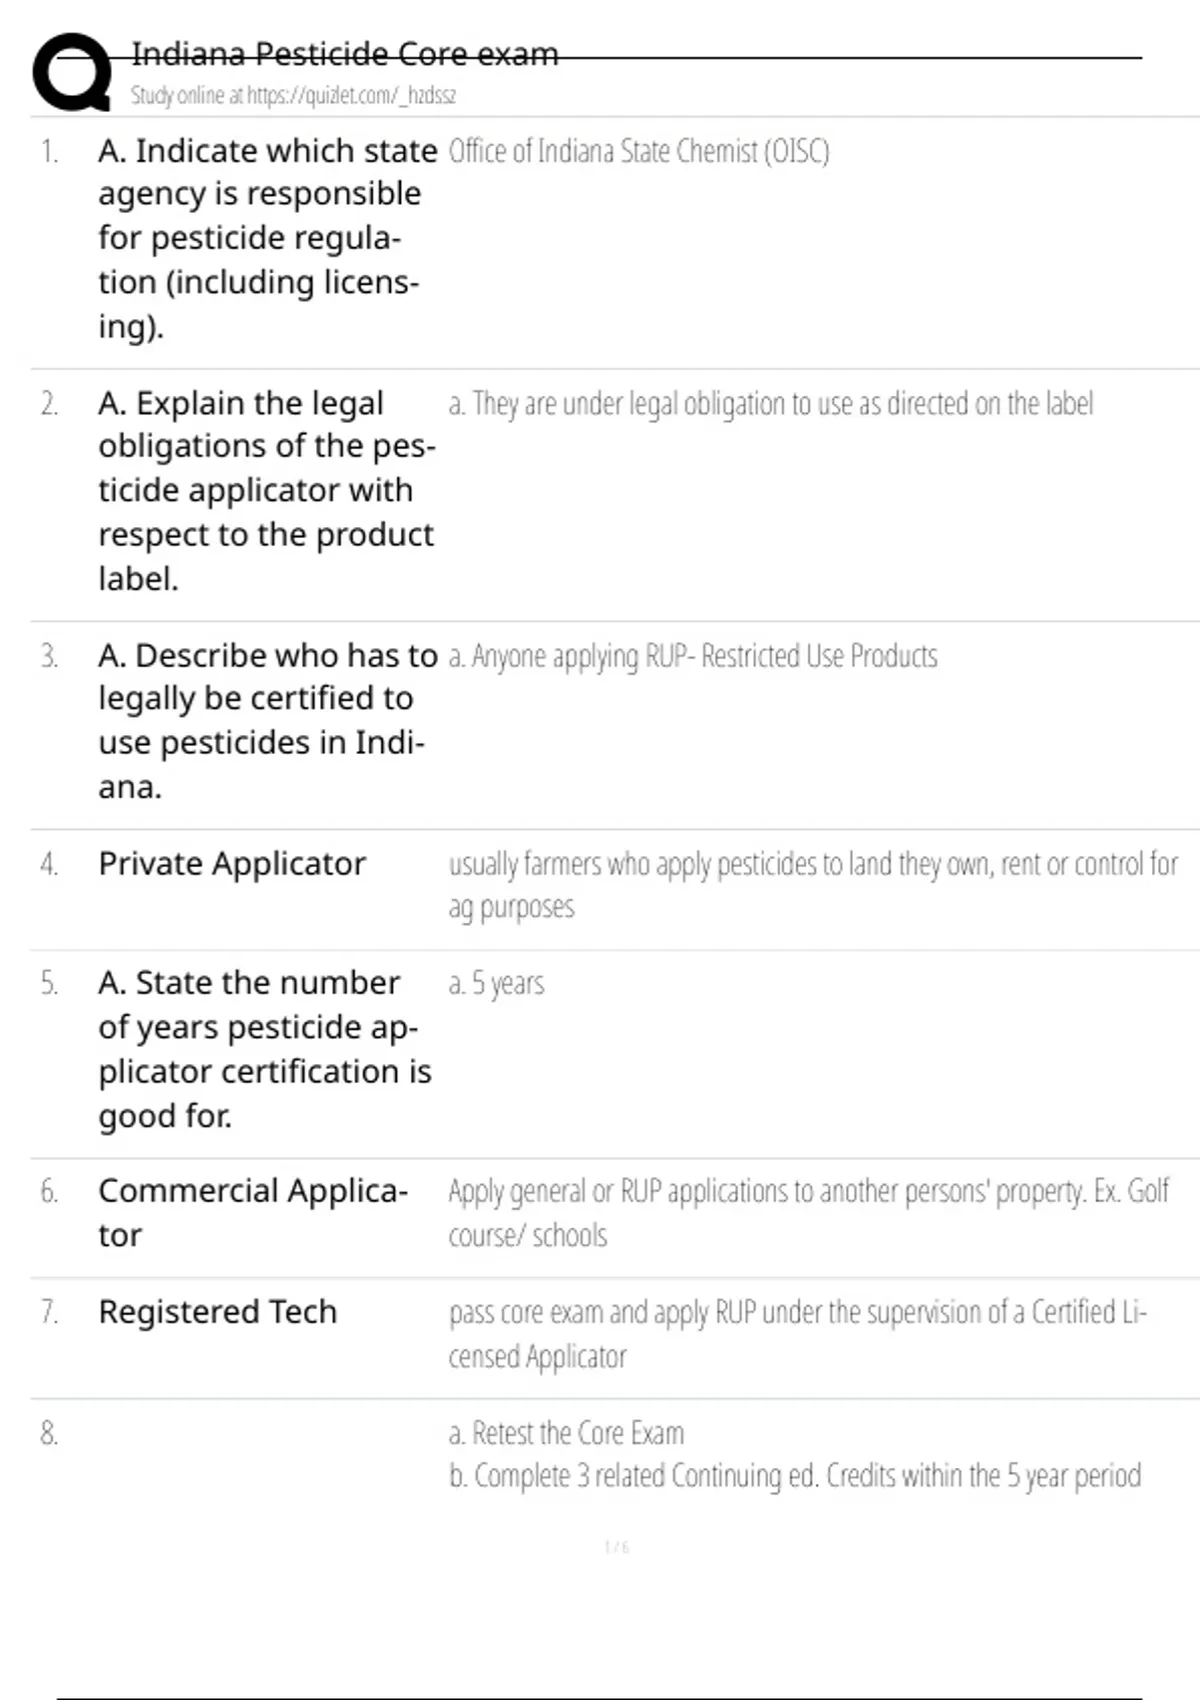Select the Private Applicator term
Screen dimensions: 1200x1700
pos(232,863)
